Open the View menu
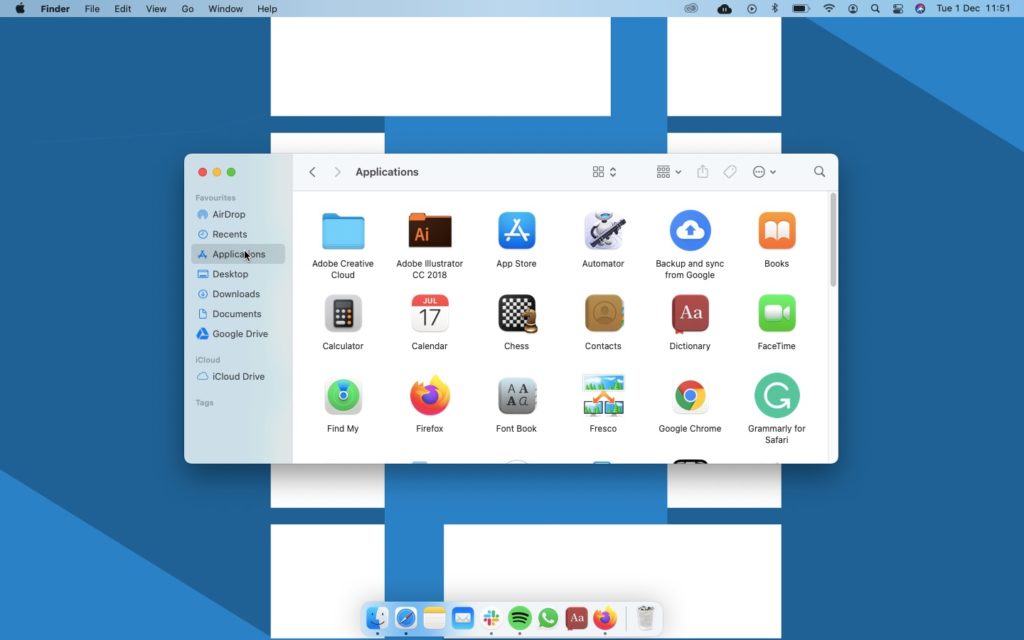The height and width of the screenshot is (640, 1024). (156, 8)
